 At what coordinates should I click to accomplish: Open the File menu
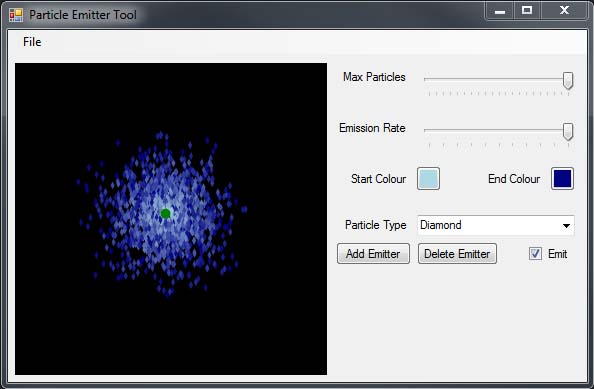click(32, 42)
